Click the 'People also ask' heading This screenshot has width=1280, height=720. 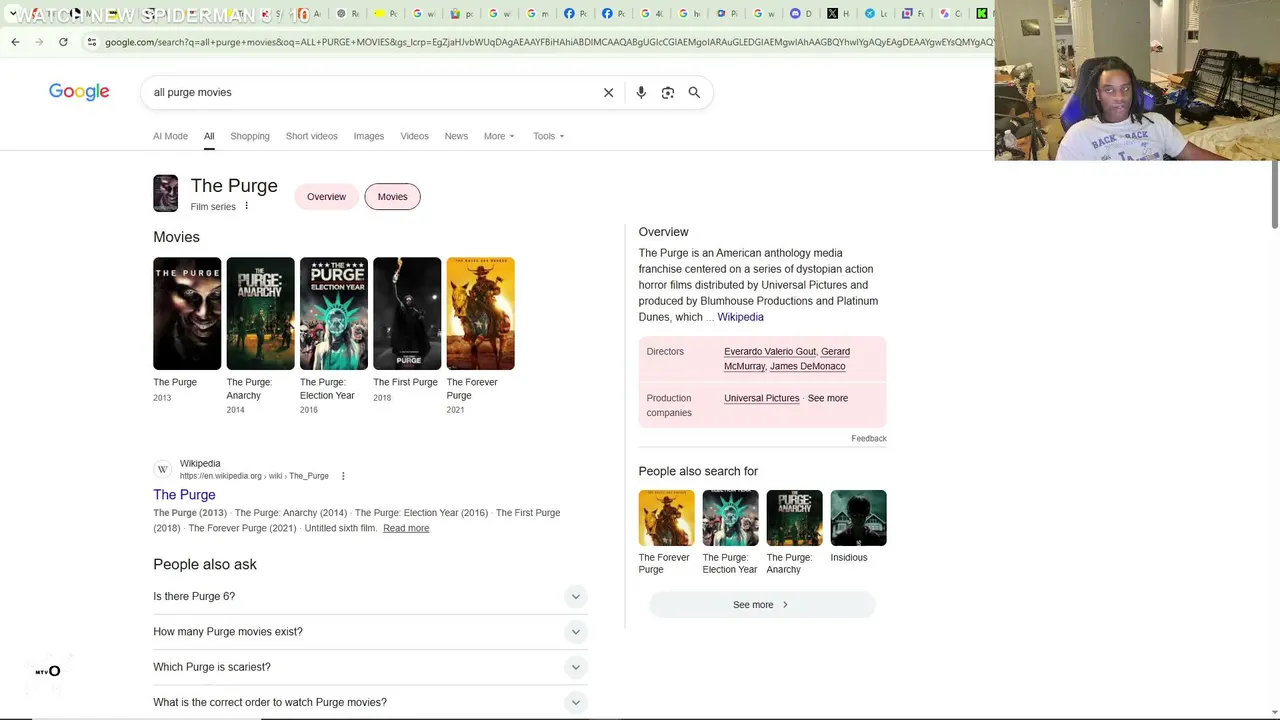click(205, 564)
